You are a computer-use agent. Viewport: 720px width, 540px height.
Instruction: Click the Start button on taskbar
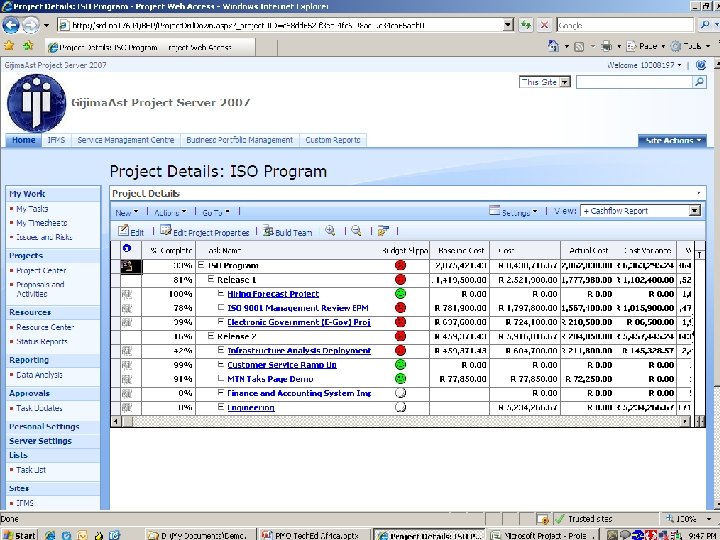(20, 535)
